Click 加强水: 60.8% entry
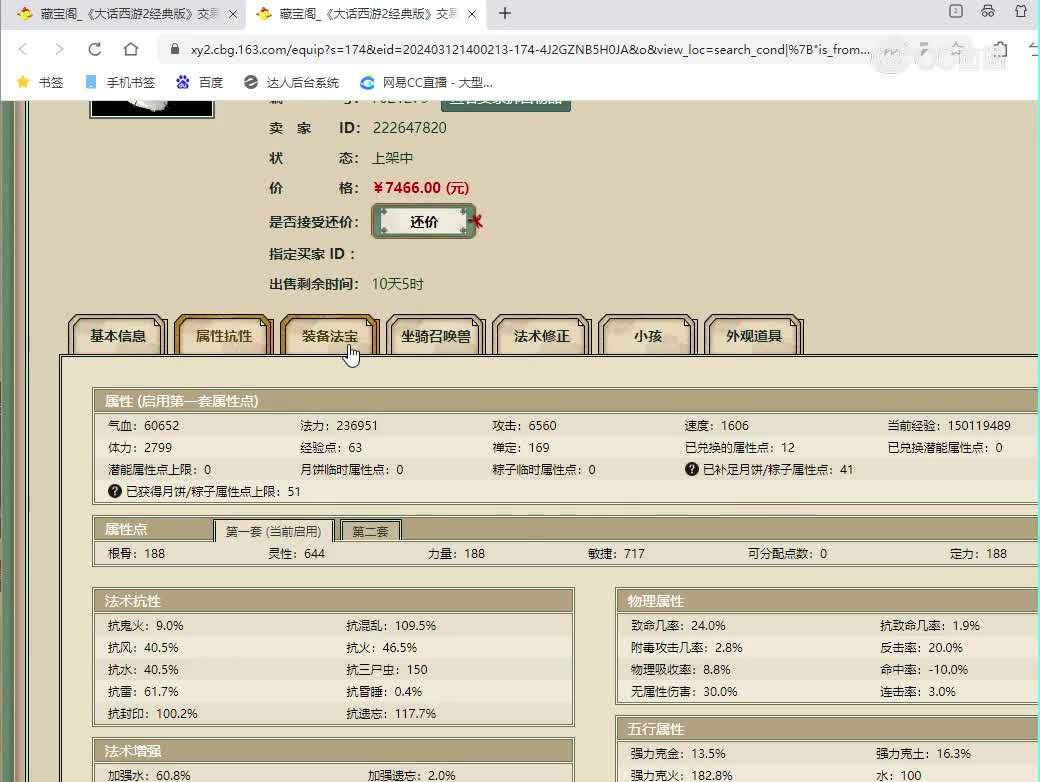Image resolution: width=1040 pixels, height=782 pixels. [149, 775]
